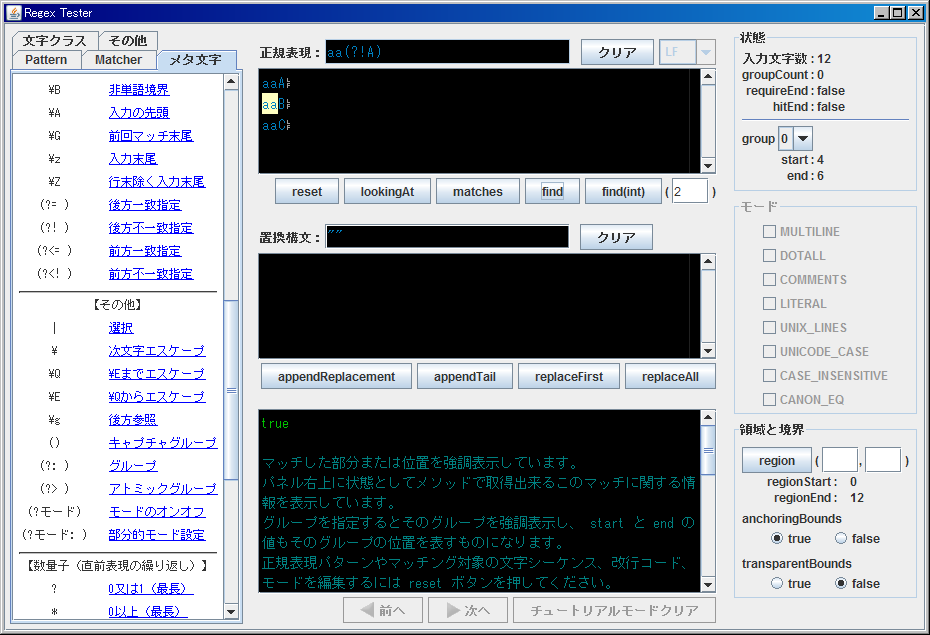Open the 文字クラス tab

click(x=55, y=41)
